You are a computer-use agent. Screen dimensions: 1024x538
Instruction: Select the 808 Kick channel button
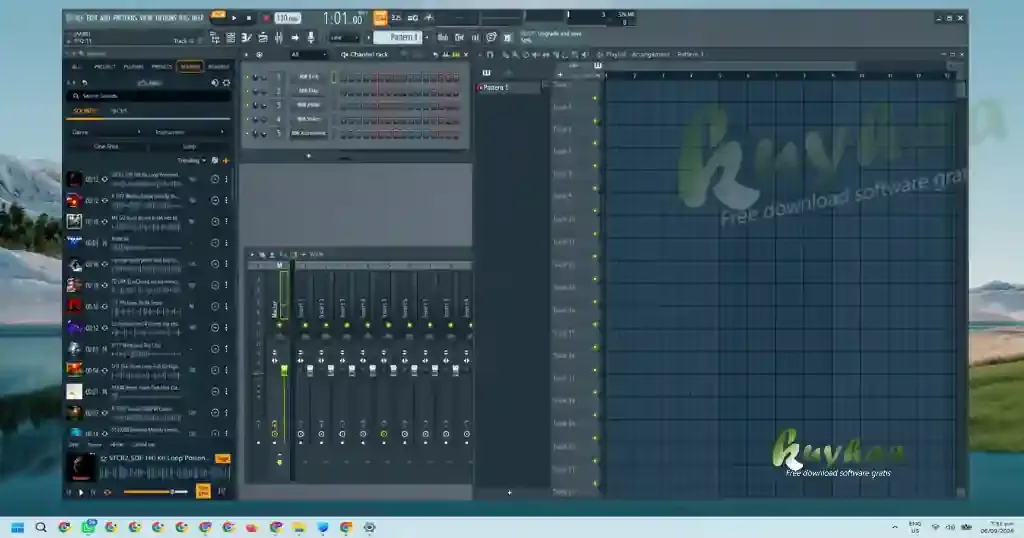click(x=308, y=77)
